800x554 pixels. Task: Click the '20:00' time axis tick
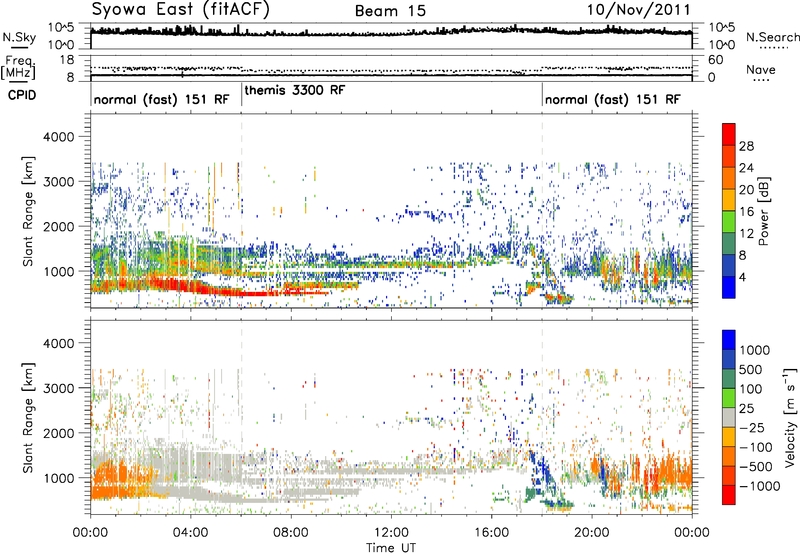click(x=591, y=533)
